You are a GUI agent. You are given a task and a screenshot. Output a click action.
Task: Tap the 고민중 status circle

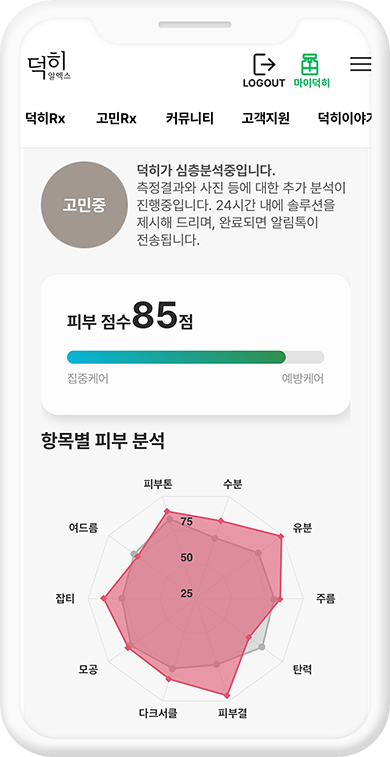[x=84, y=205]
